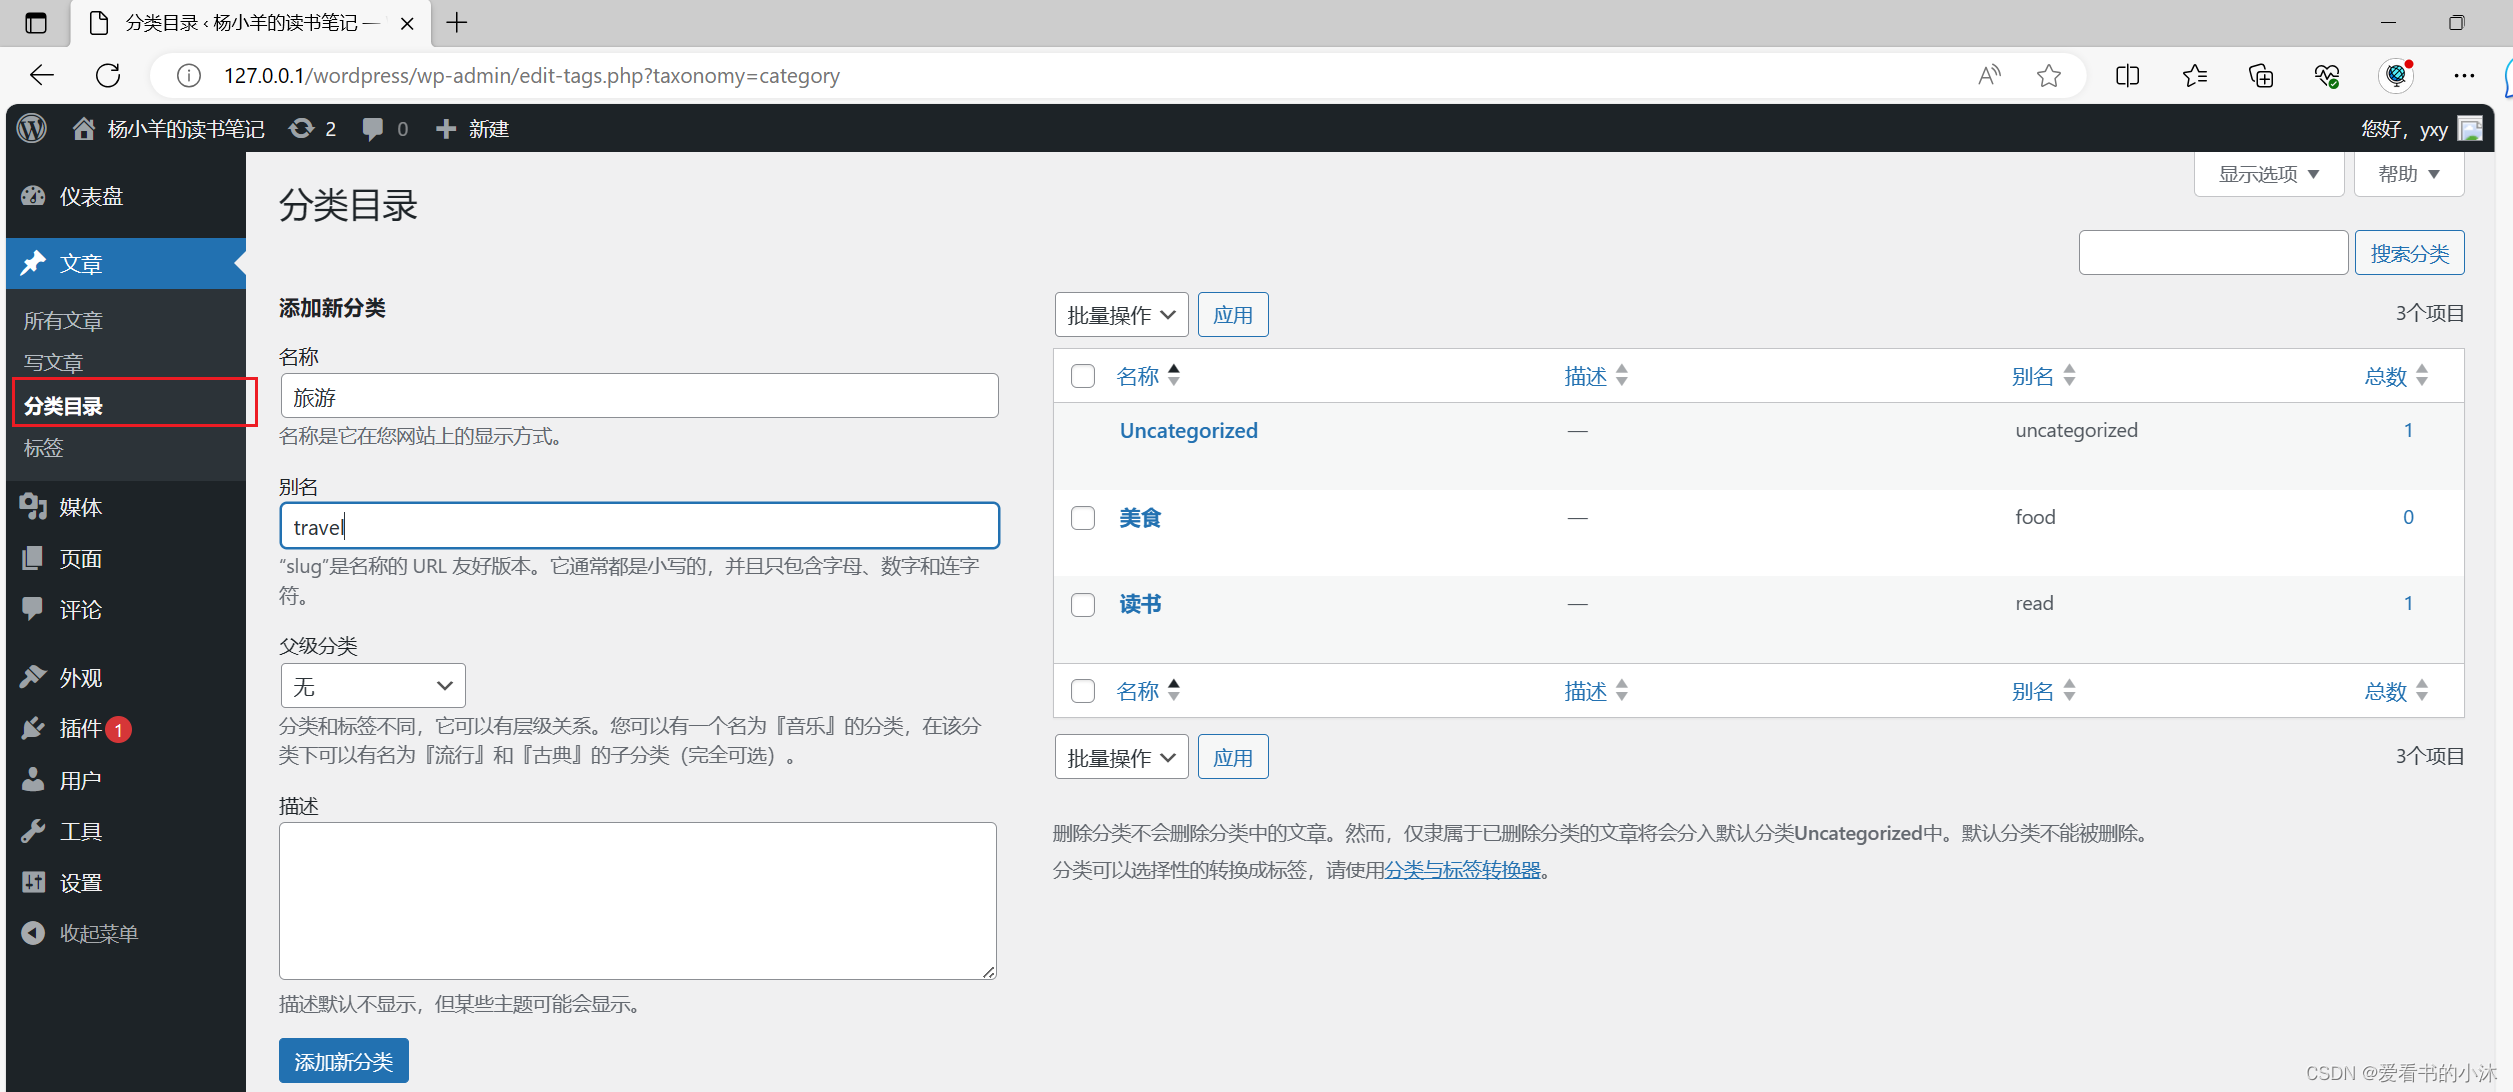
Task: Open the favorites list icon
Action: point(2195,75)
